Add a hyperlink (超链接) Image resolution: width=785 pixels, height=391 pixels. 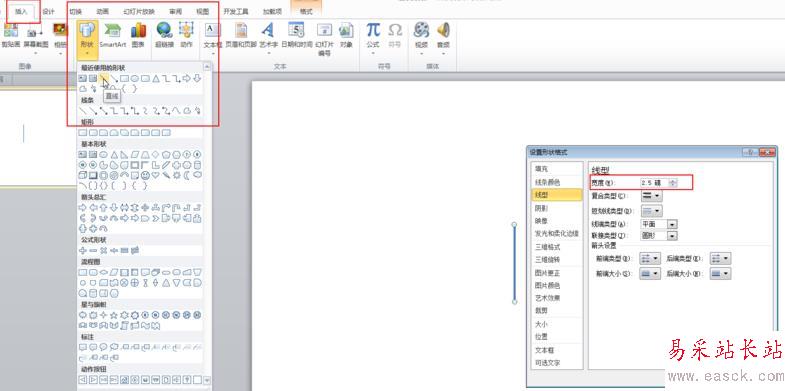(164, 35)
